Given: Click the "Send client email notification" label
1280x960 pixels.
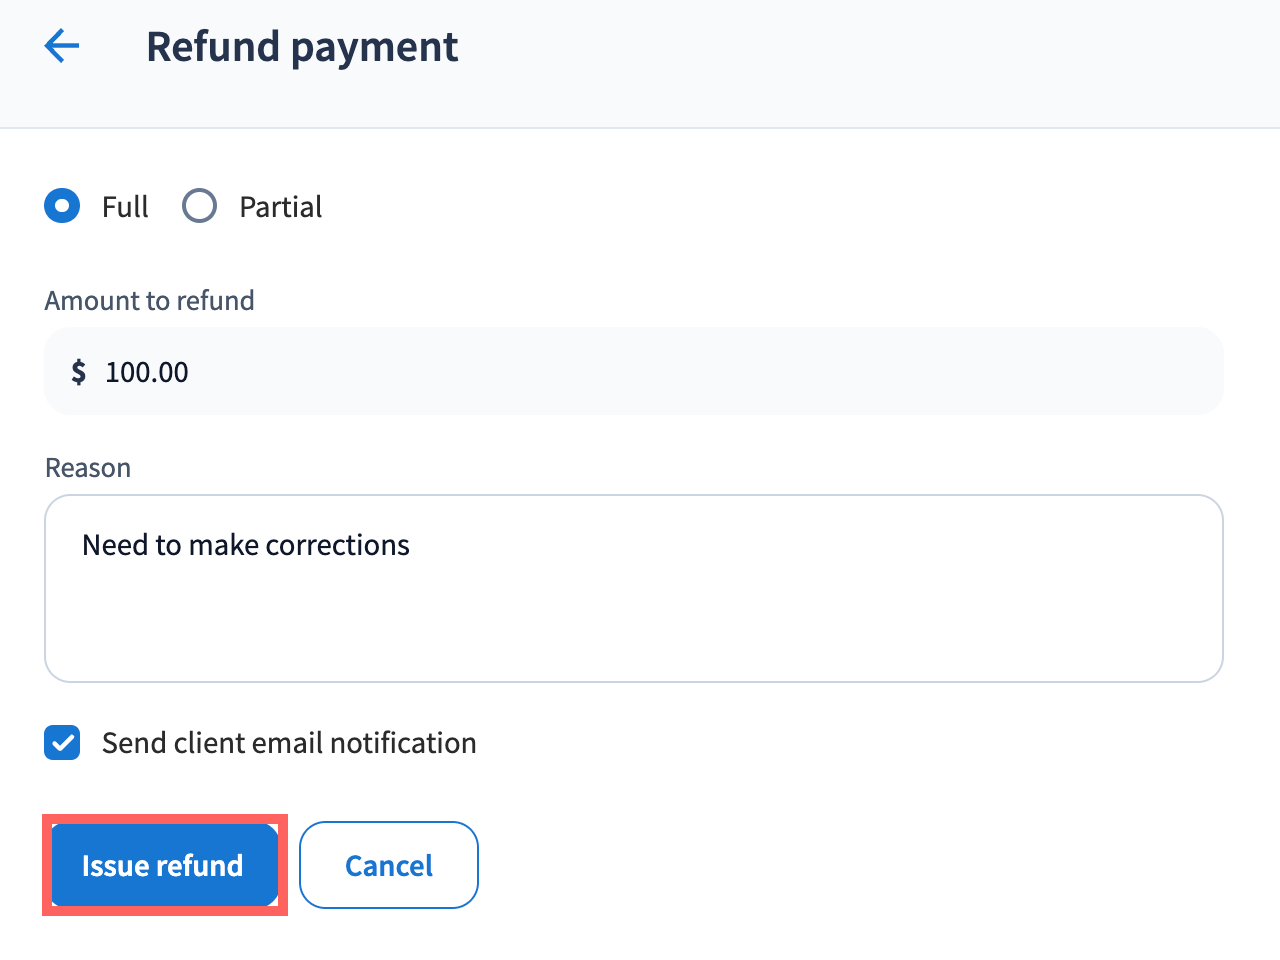Looking at the screenshot, I should tap(289, 743).
